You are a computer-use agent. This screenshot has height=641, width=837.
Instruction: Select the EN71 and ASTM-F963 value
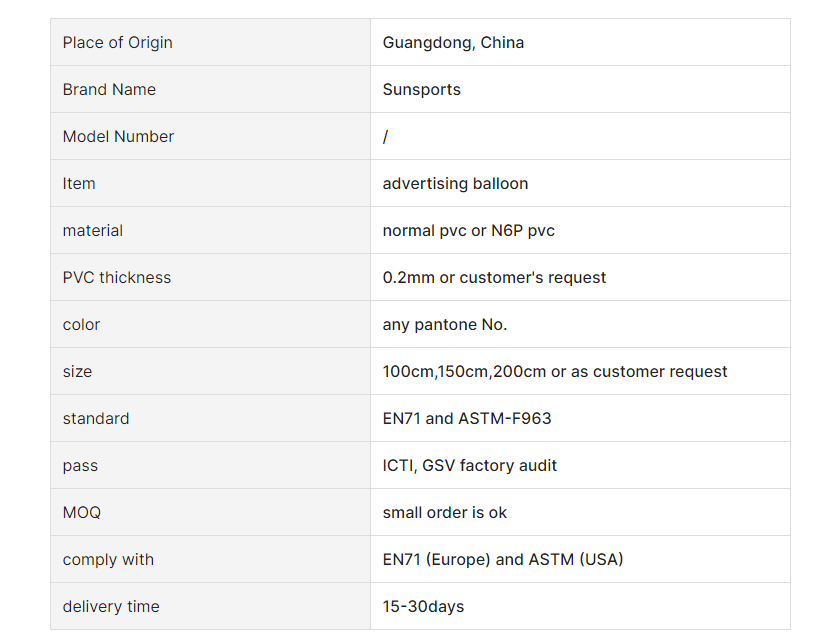(467, 418)
